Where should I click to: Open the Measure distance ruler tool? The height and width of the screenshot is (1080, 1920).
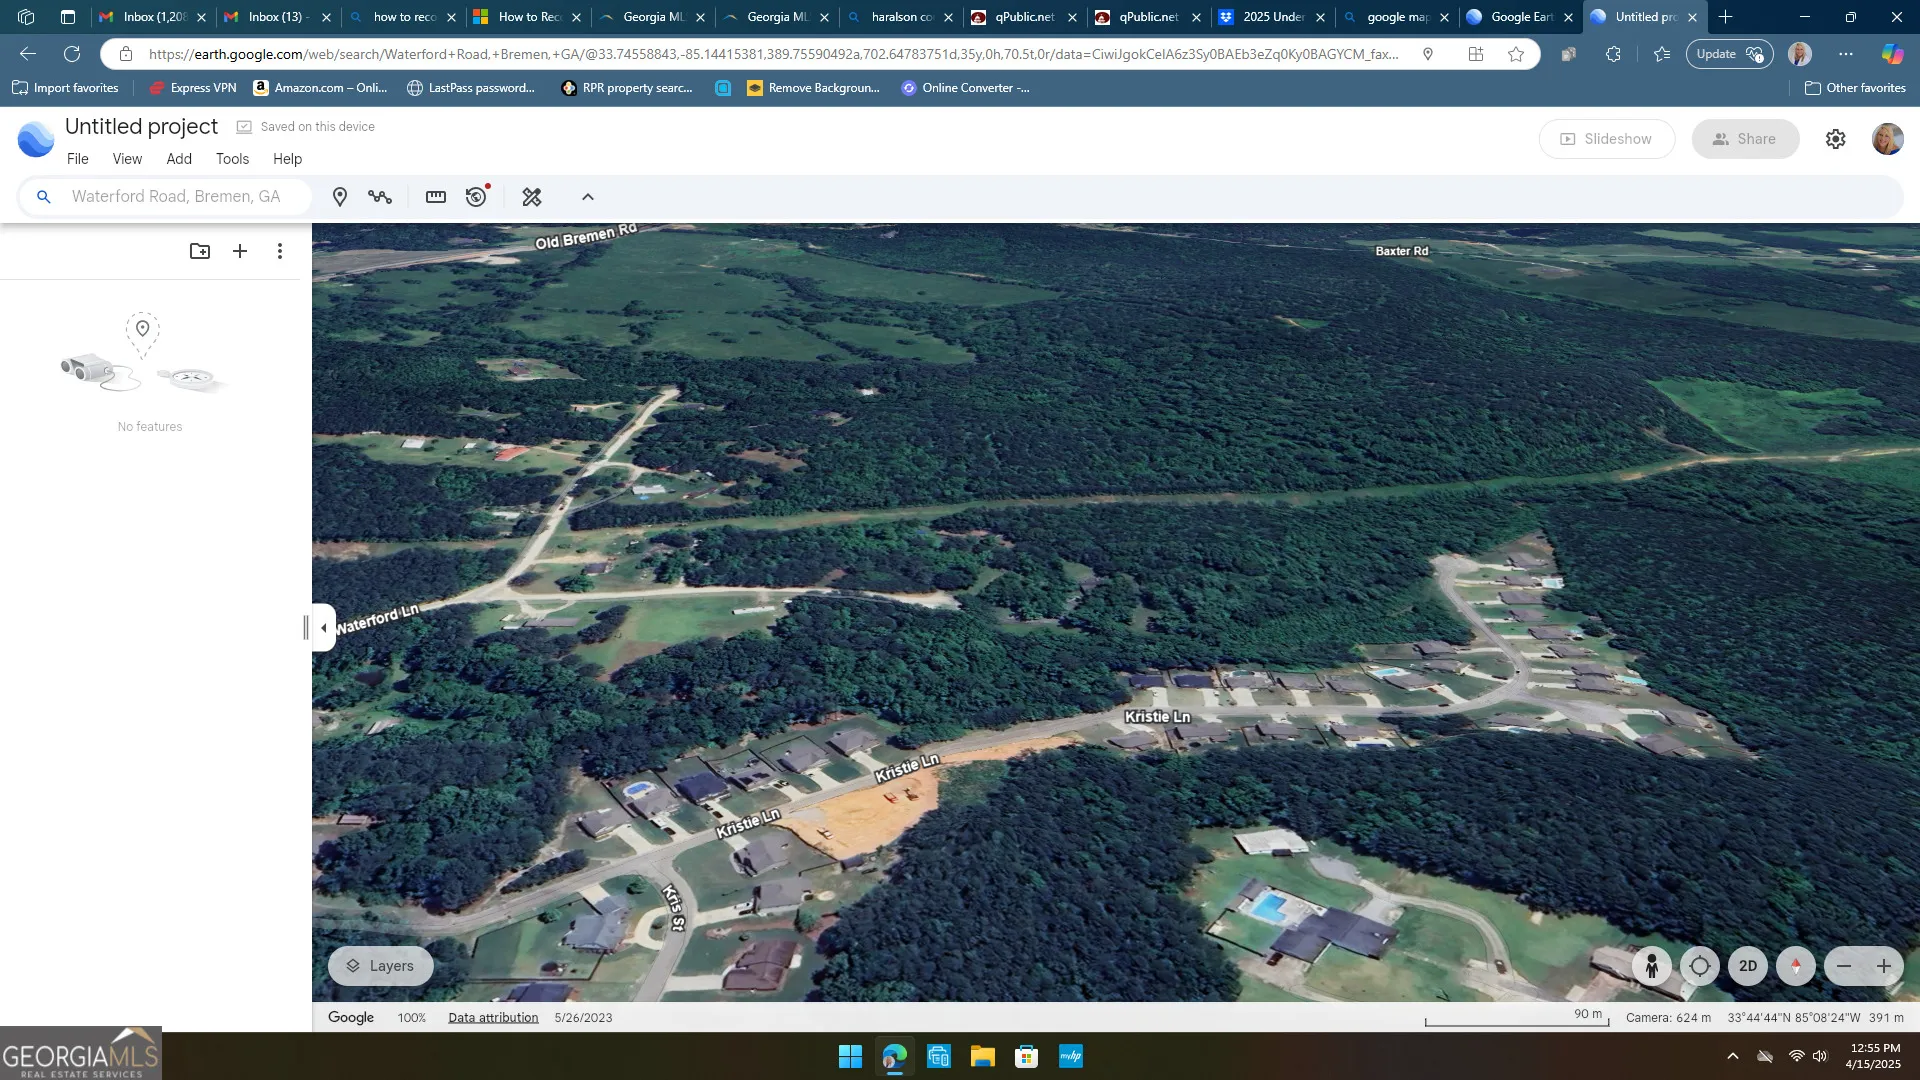[436, 197]
